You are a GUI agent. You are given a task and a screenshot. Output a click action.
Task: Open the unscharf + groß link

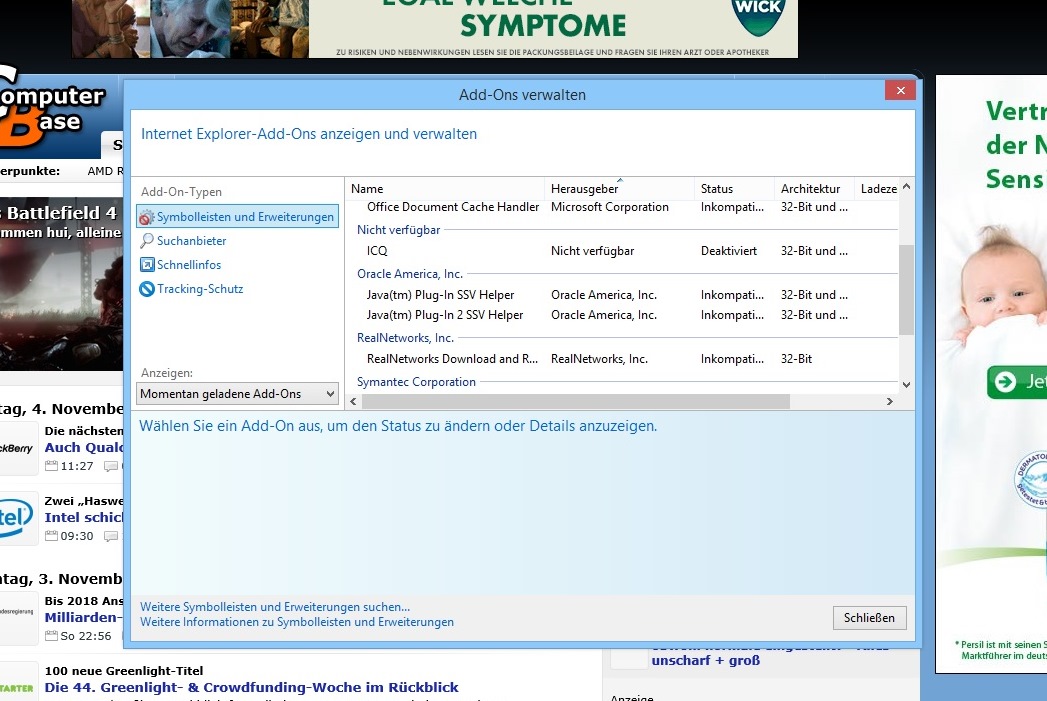tap(706, 660)
